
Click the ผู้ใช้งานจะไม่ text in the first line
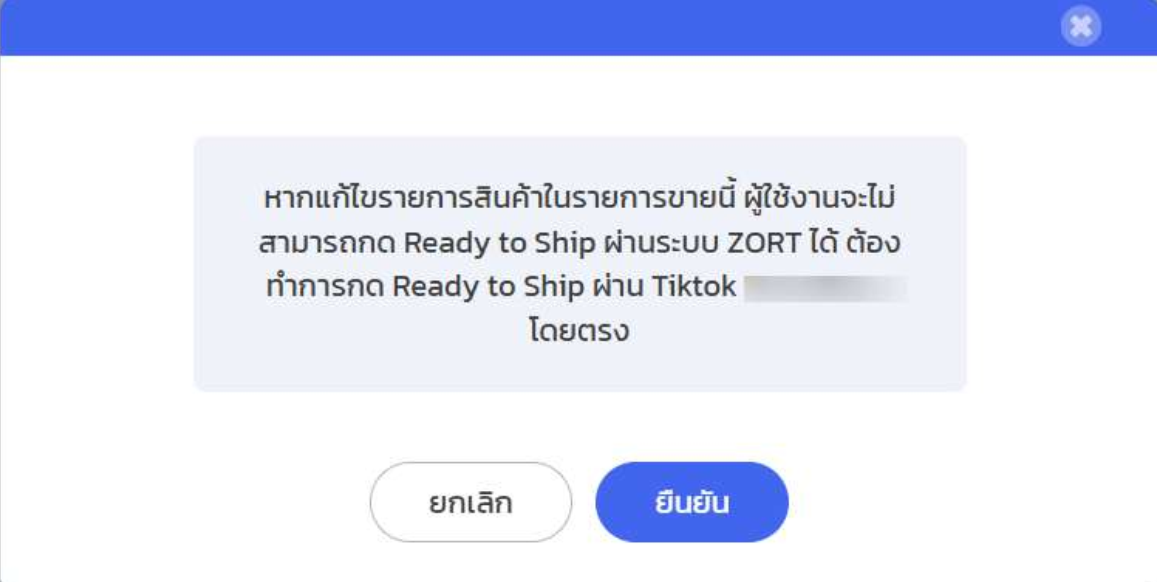click(x=822, y=199)
